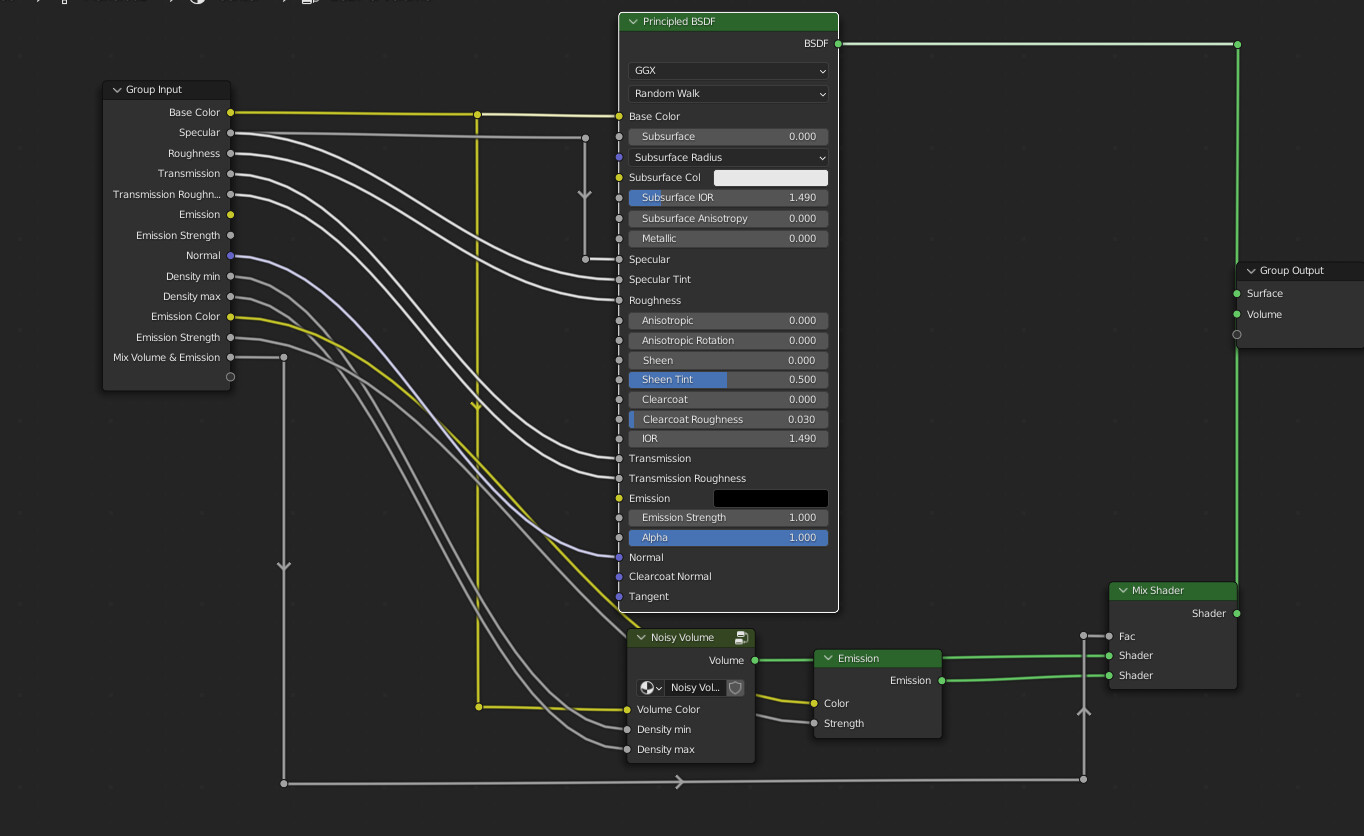This screenshot has width=1364, height=836.
Task: Click the Subsurface 0.000 value slider
Action: (729, 137)
